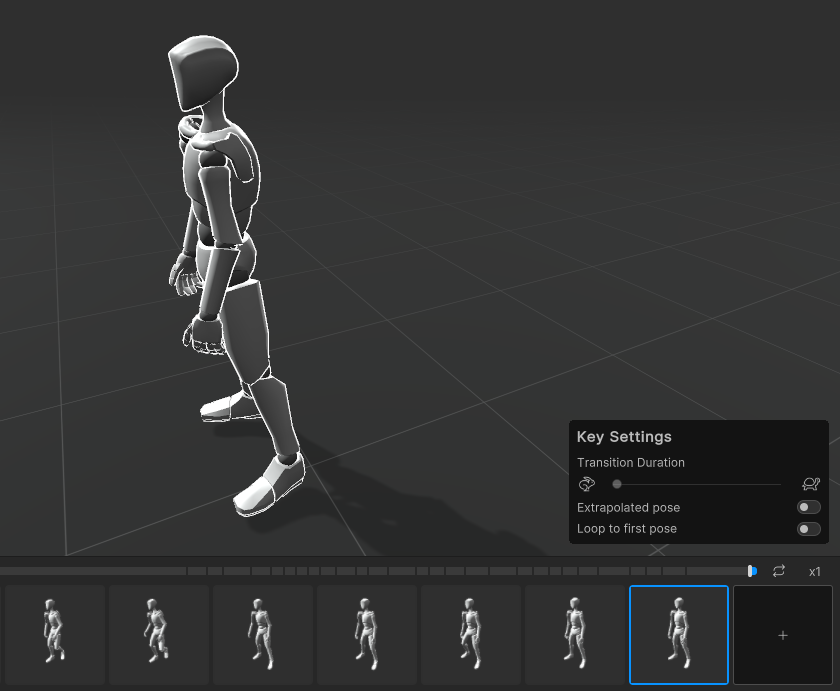This screenshot has height=691, width=840.
Task: Select the fourth pose thumbnail
Action: tap(367, 635)
